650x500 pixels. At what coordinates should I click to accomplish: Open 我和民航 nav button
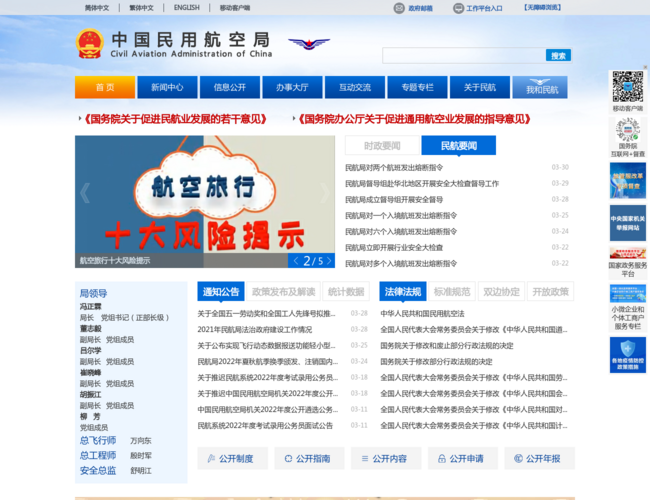click(540, 87)
